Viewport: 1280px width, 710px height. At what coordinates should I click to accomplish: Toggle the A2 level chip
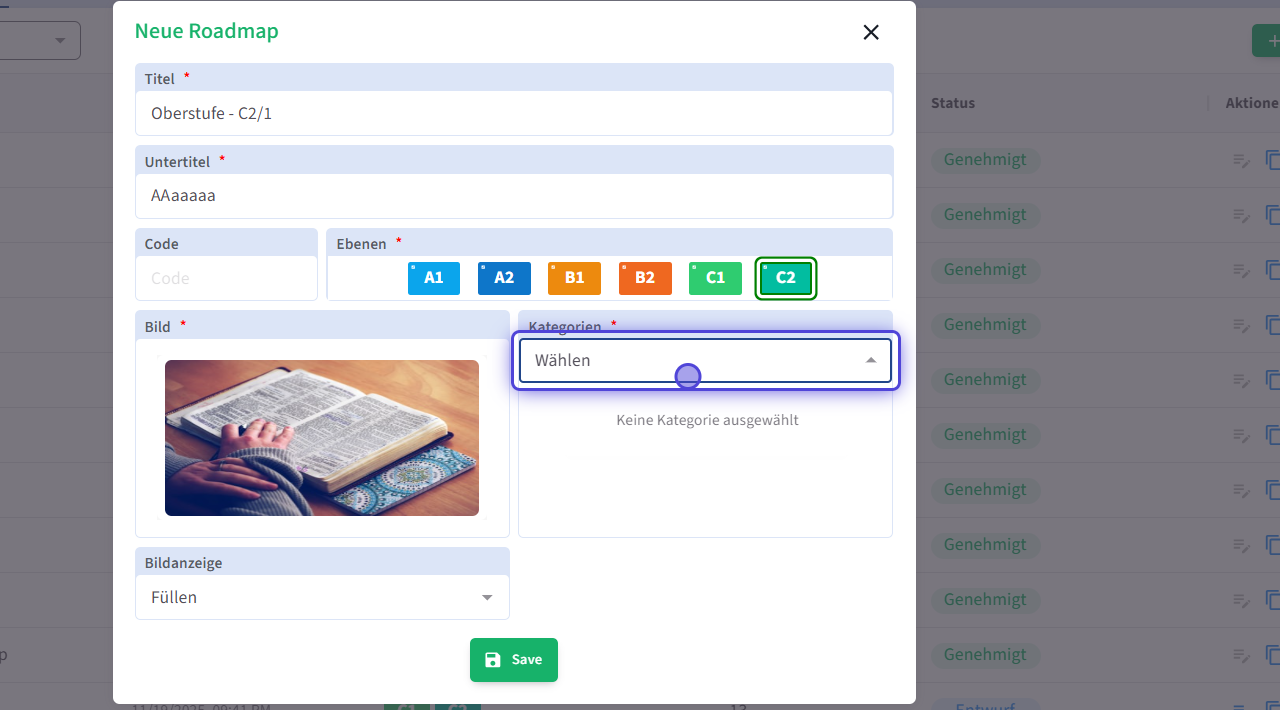504,278
